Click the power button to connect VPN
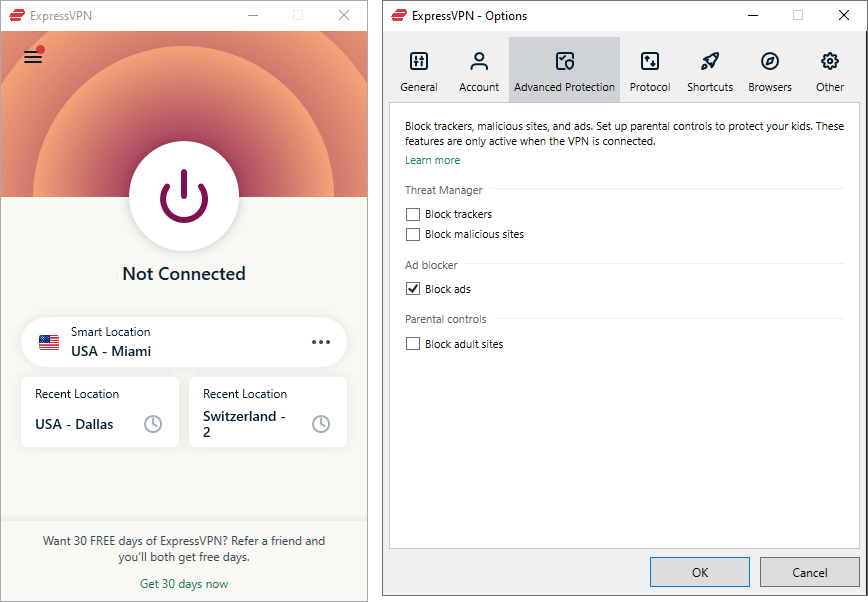The width and height of the screenshot is (868, 602). pyautogui.click(x=184, y=196)
